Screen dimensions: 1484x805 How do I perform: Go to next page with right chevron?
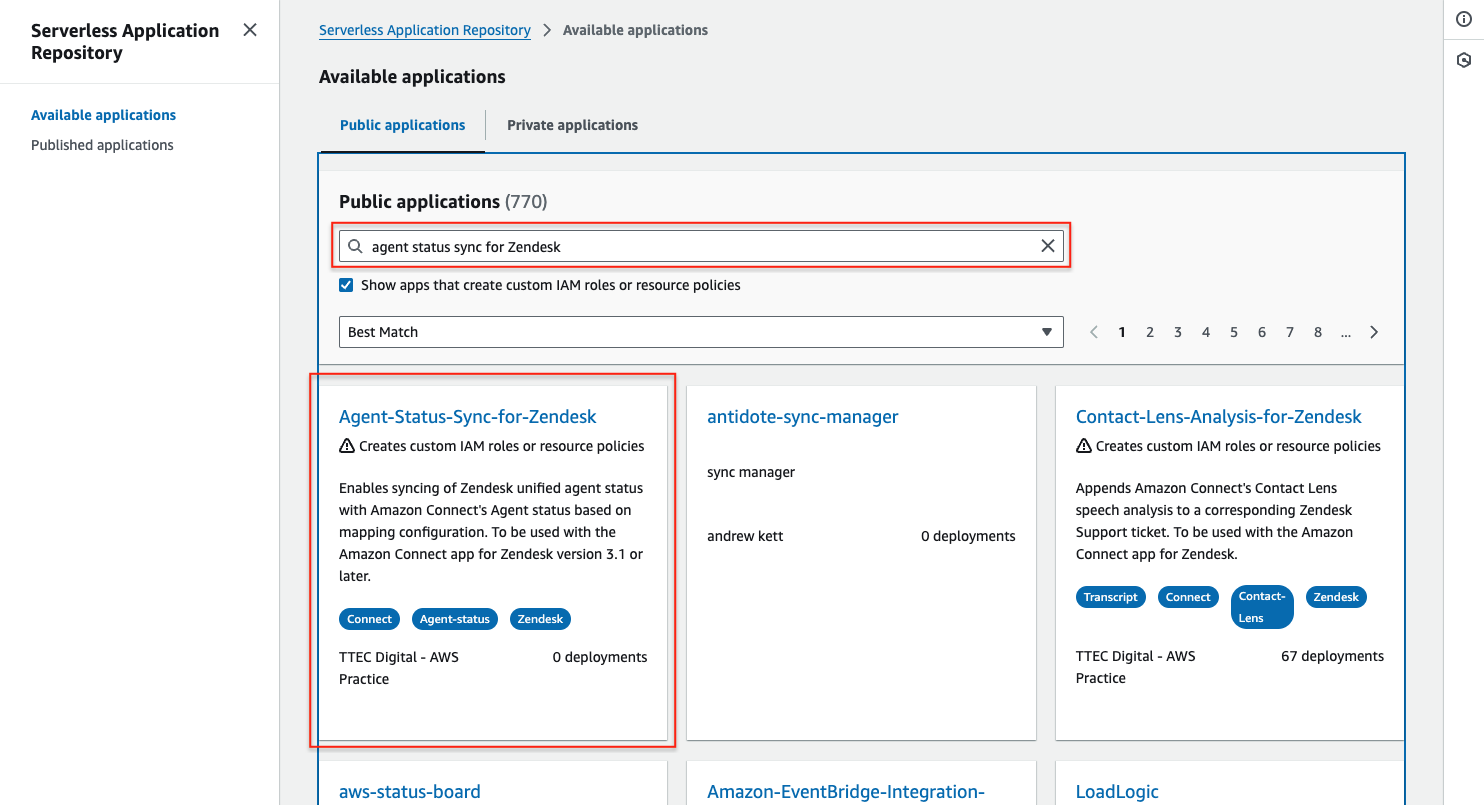click(1374, 332)
